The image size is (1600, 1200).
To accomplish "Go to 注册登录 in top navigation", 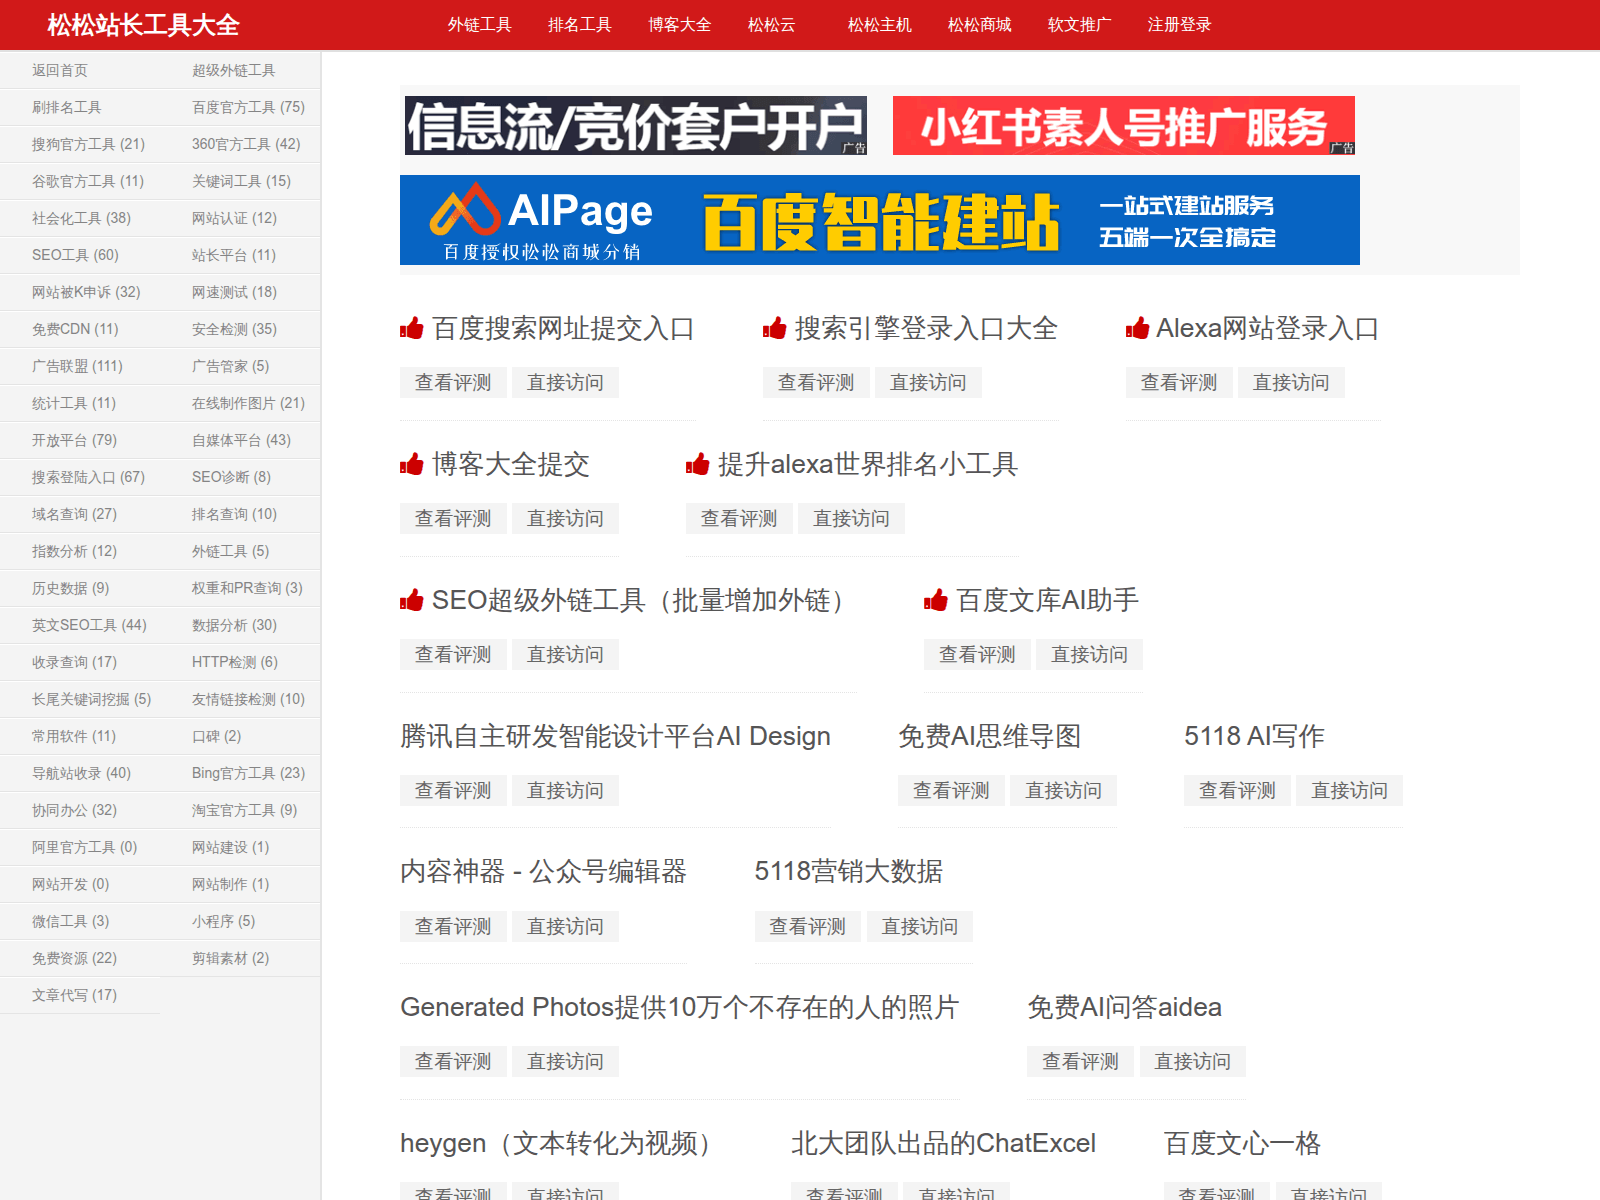I will point(1179,25).
